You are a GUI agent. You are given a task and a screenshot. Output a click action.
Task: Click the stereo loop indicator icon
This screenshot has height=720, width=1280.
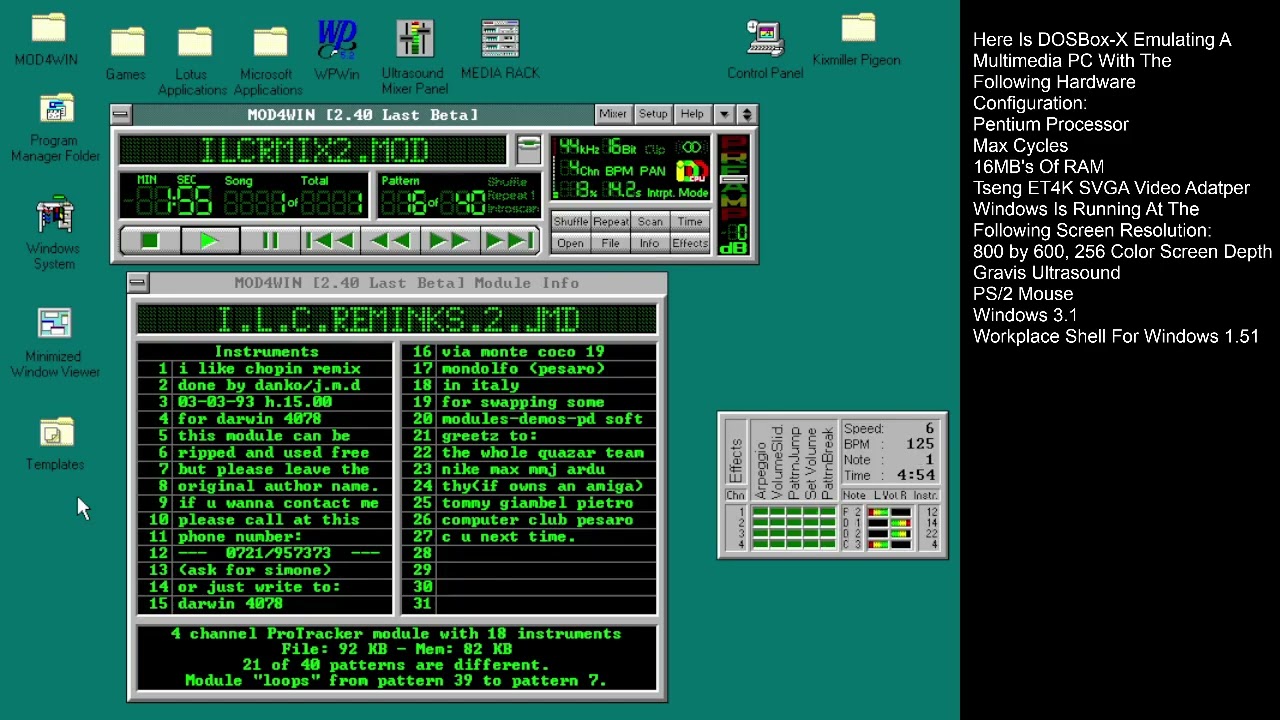[x=691, y=148]
